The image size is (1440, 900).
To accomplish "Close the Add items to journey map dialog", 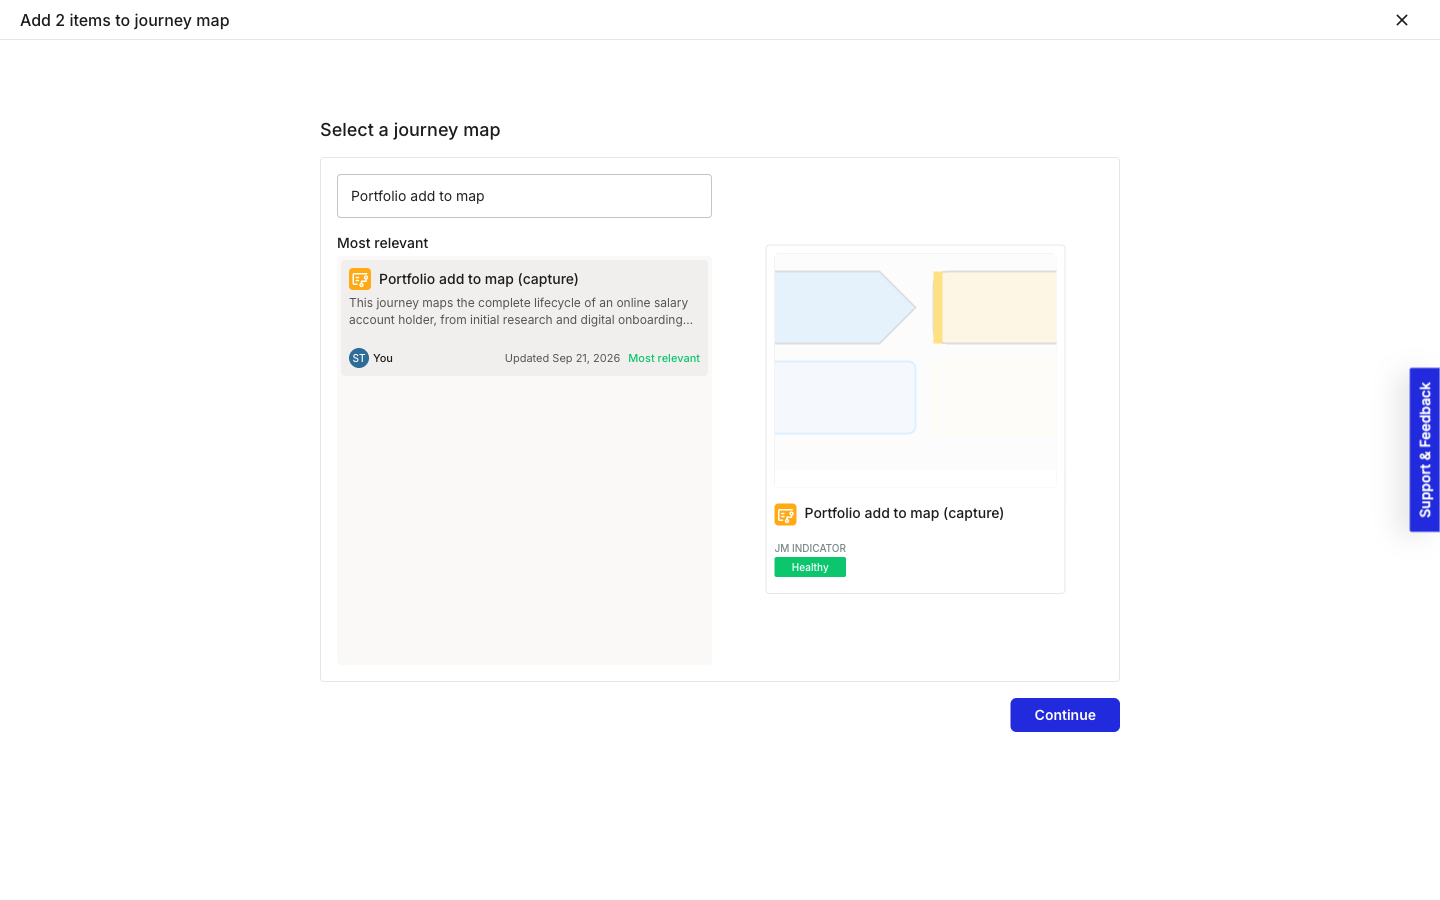I will pyautogui.click(x=1402, y=20).
